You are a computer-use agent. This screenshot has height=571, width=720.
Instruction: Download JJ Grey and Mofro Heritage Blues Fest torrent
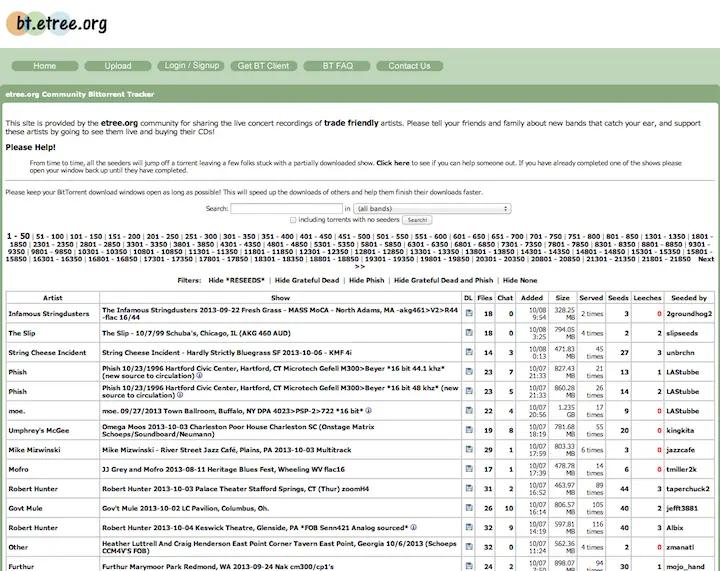point(469,469)
